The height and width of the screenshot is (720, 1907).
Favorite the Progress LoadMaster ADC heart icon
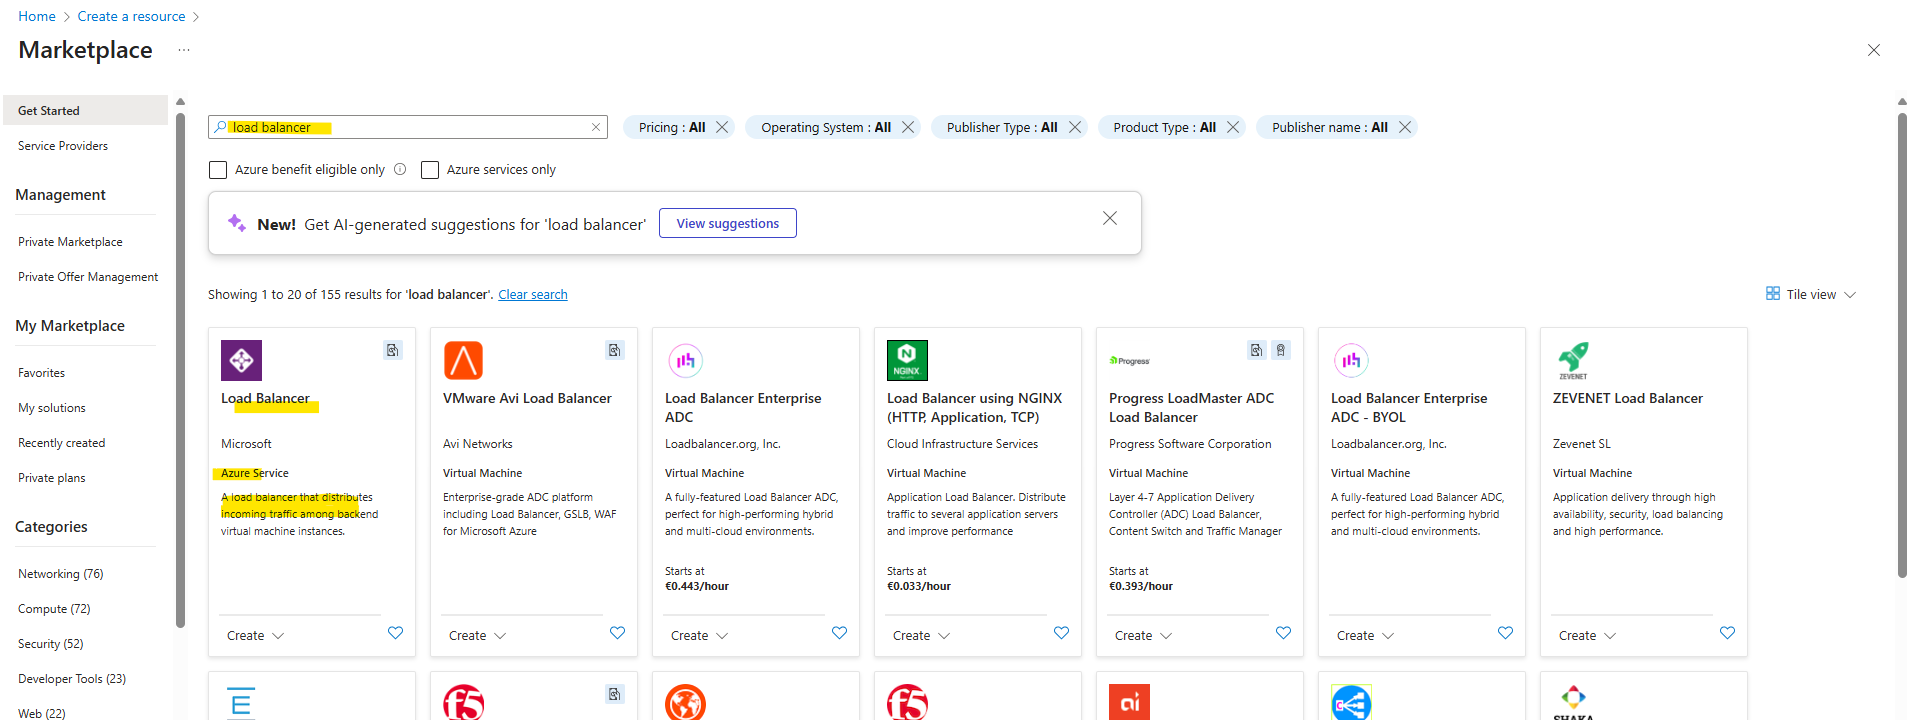(1283, 633)
